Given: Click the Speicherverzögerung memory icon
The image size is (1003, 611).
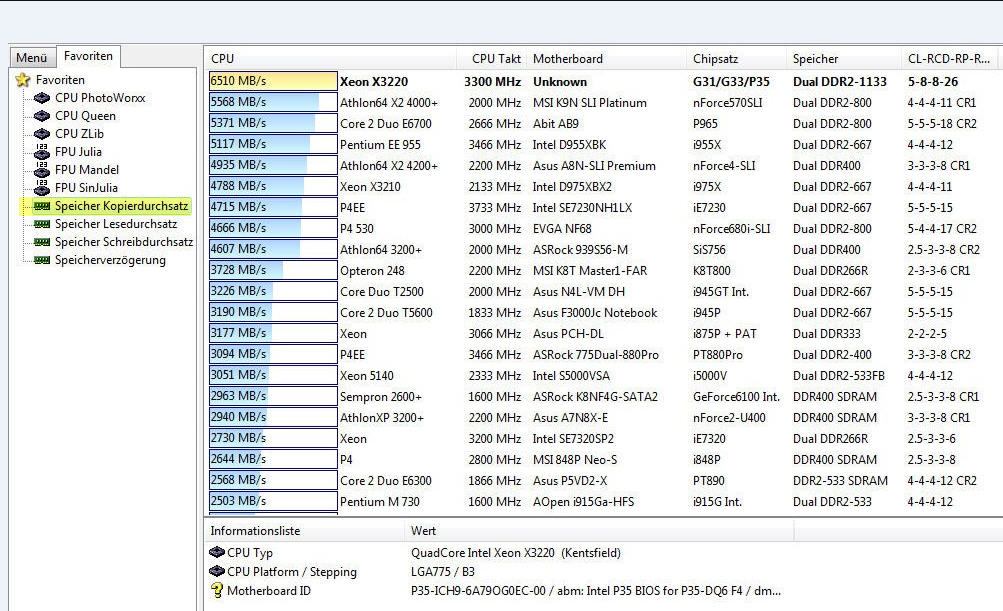Looking at the screenshot, I should tap(42, 260).
